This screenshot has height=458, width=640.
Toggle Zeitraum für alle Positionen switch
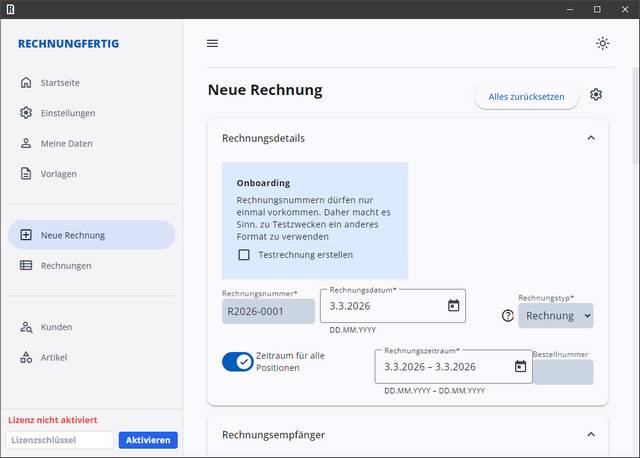(238, 361)
